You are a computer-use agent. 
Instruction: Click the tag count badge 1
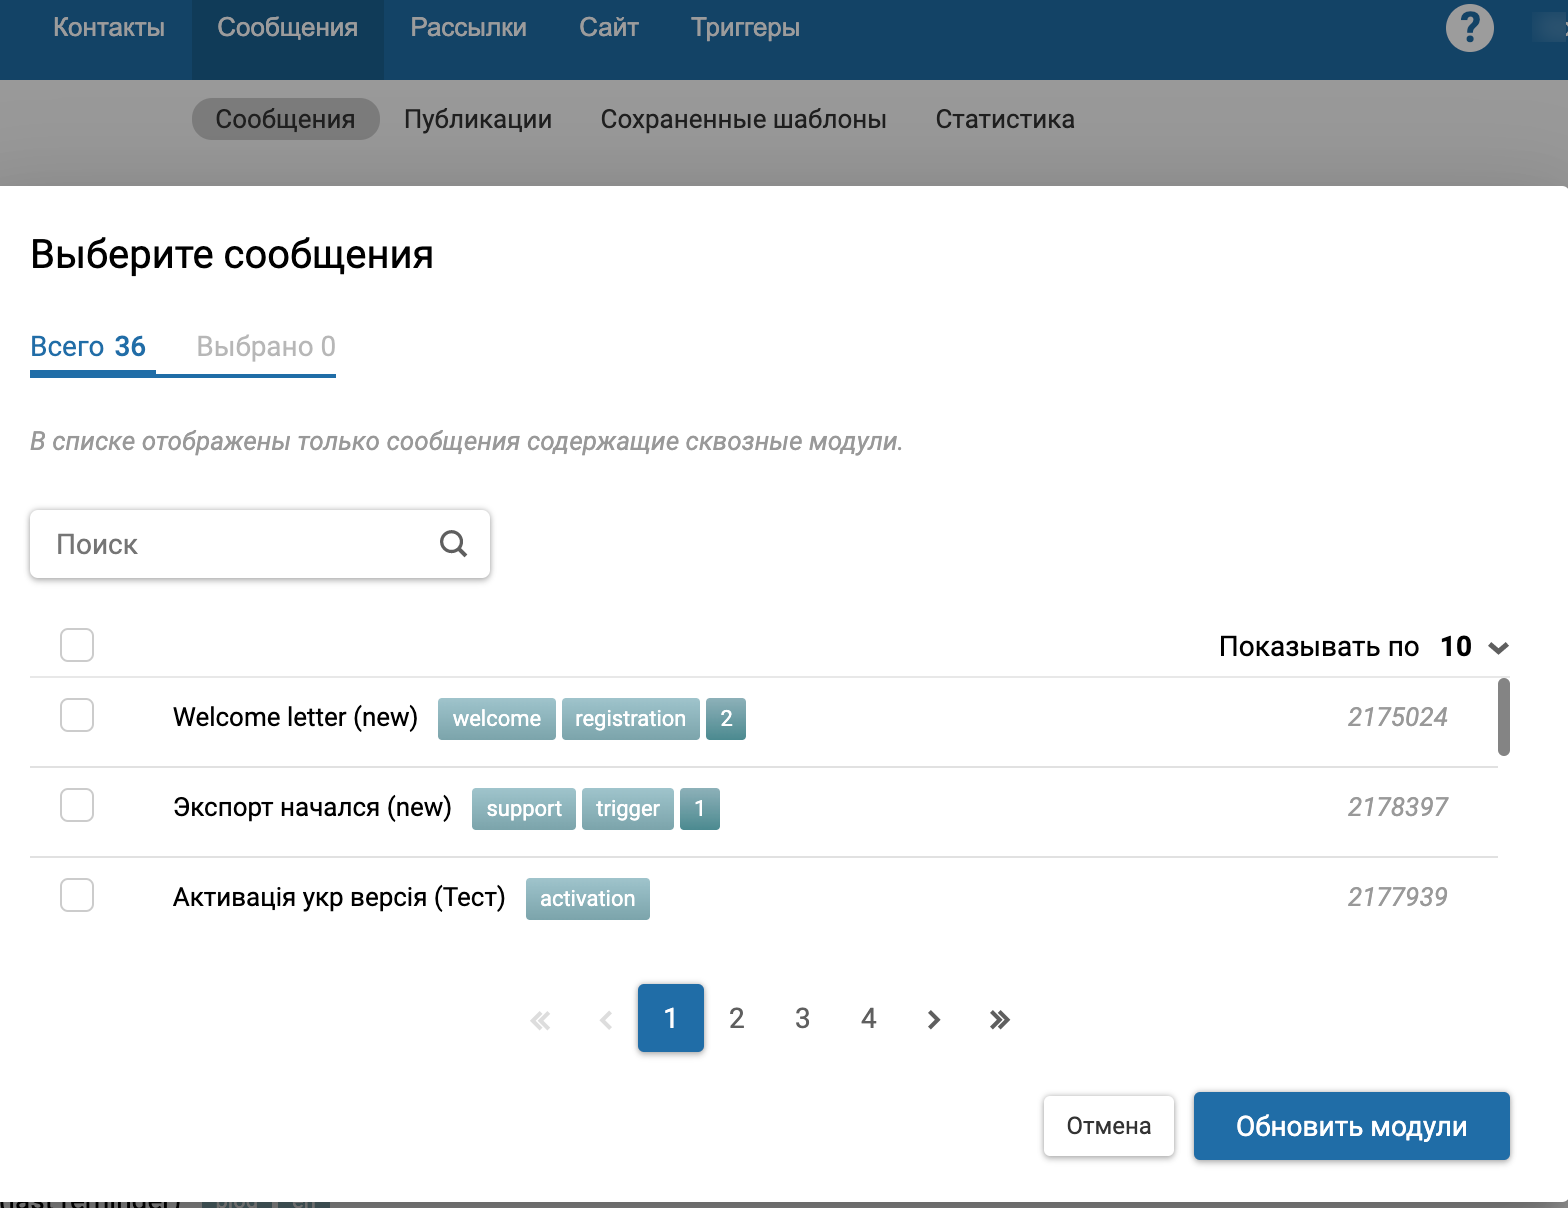click(700, 808)
